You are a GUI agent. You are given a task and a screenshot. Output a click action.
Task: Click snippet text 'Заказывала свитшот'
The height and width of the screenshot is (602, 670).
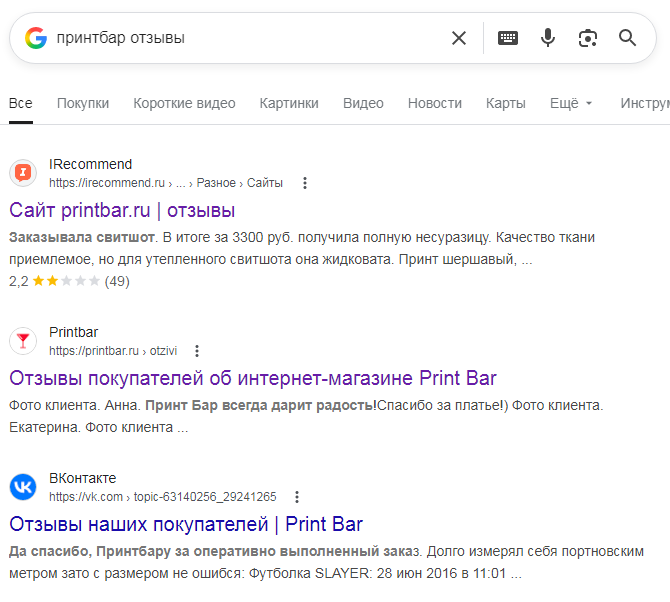(x=82, y=237)
